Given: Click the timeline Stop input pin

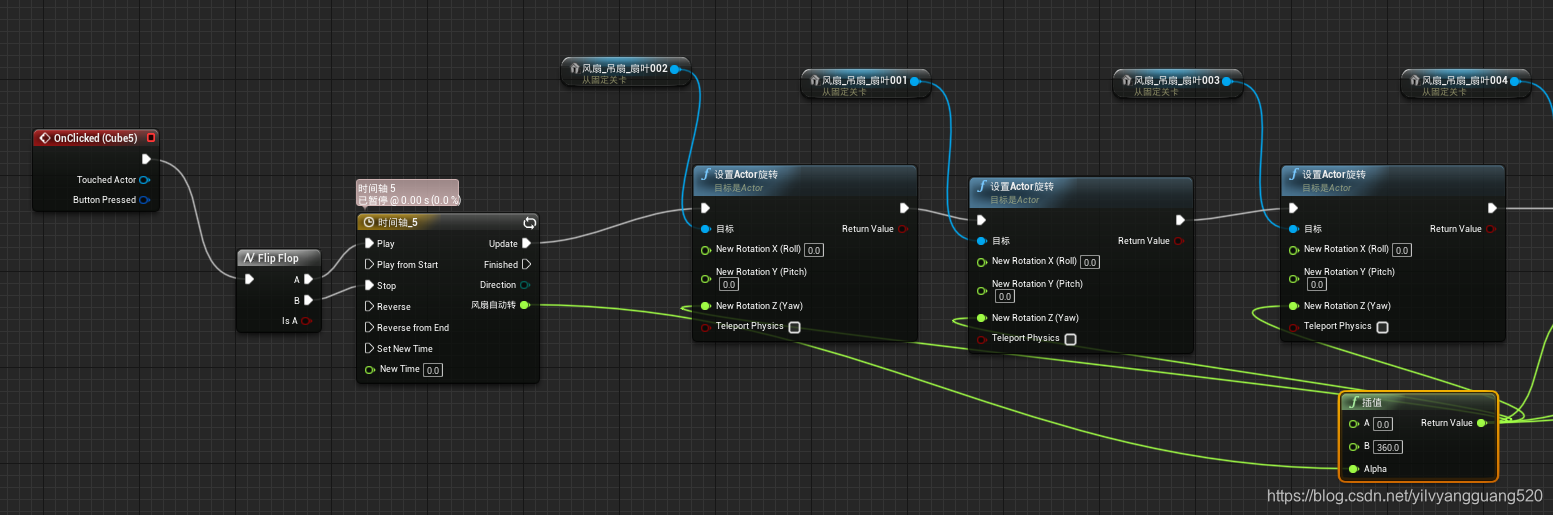Looking at the screenshot, I should pyautogui.click(x=369, y=285).
